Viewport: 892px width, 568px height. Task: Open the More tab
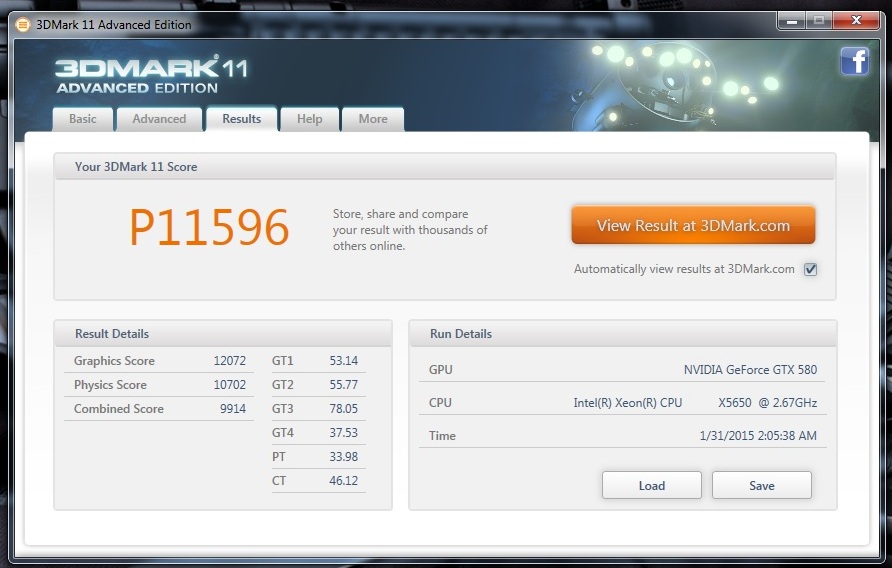coord(373,119)
